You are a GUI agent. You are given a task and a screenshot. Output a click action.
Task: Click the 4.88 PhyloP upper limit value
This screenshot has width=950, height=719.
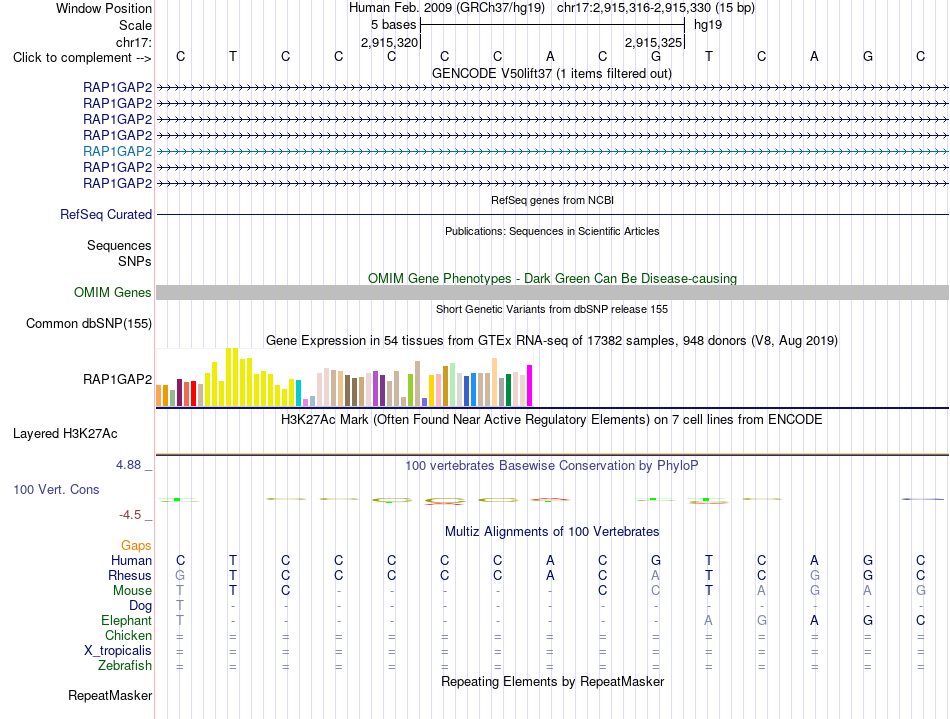[128, 465]
